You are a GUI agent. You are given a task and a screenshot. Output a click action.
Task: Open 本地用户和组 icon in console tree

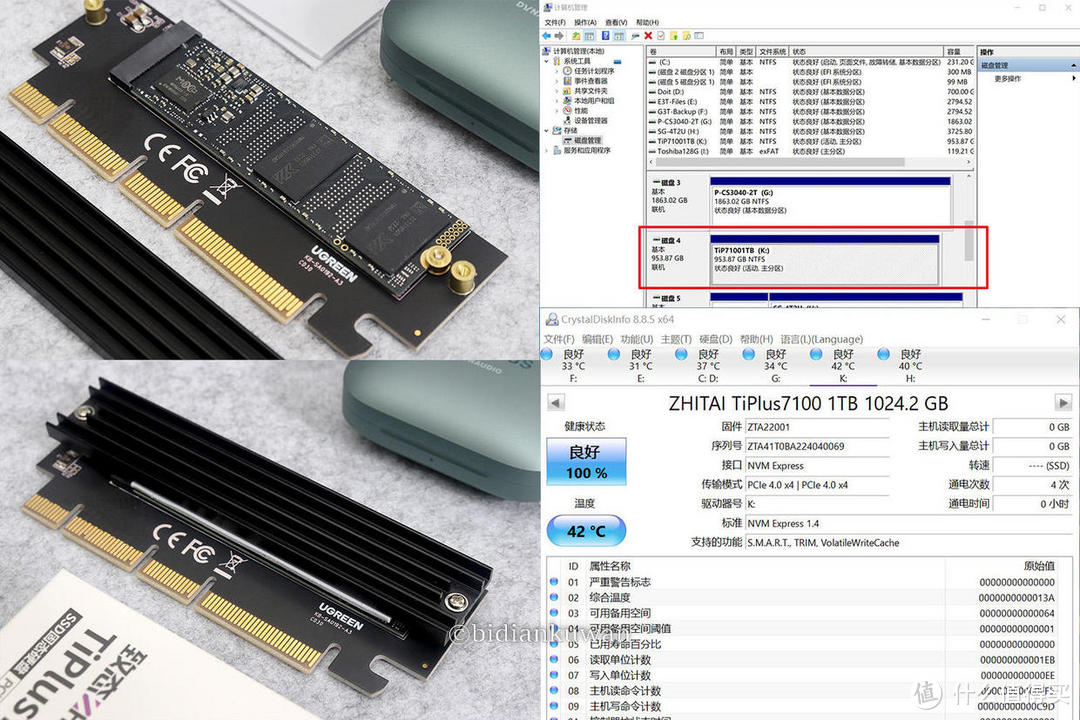tap(568, 101)
